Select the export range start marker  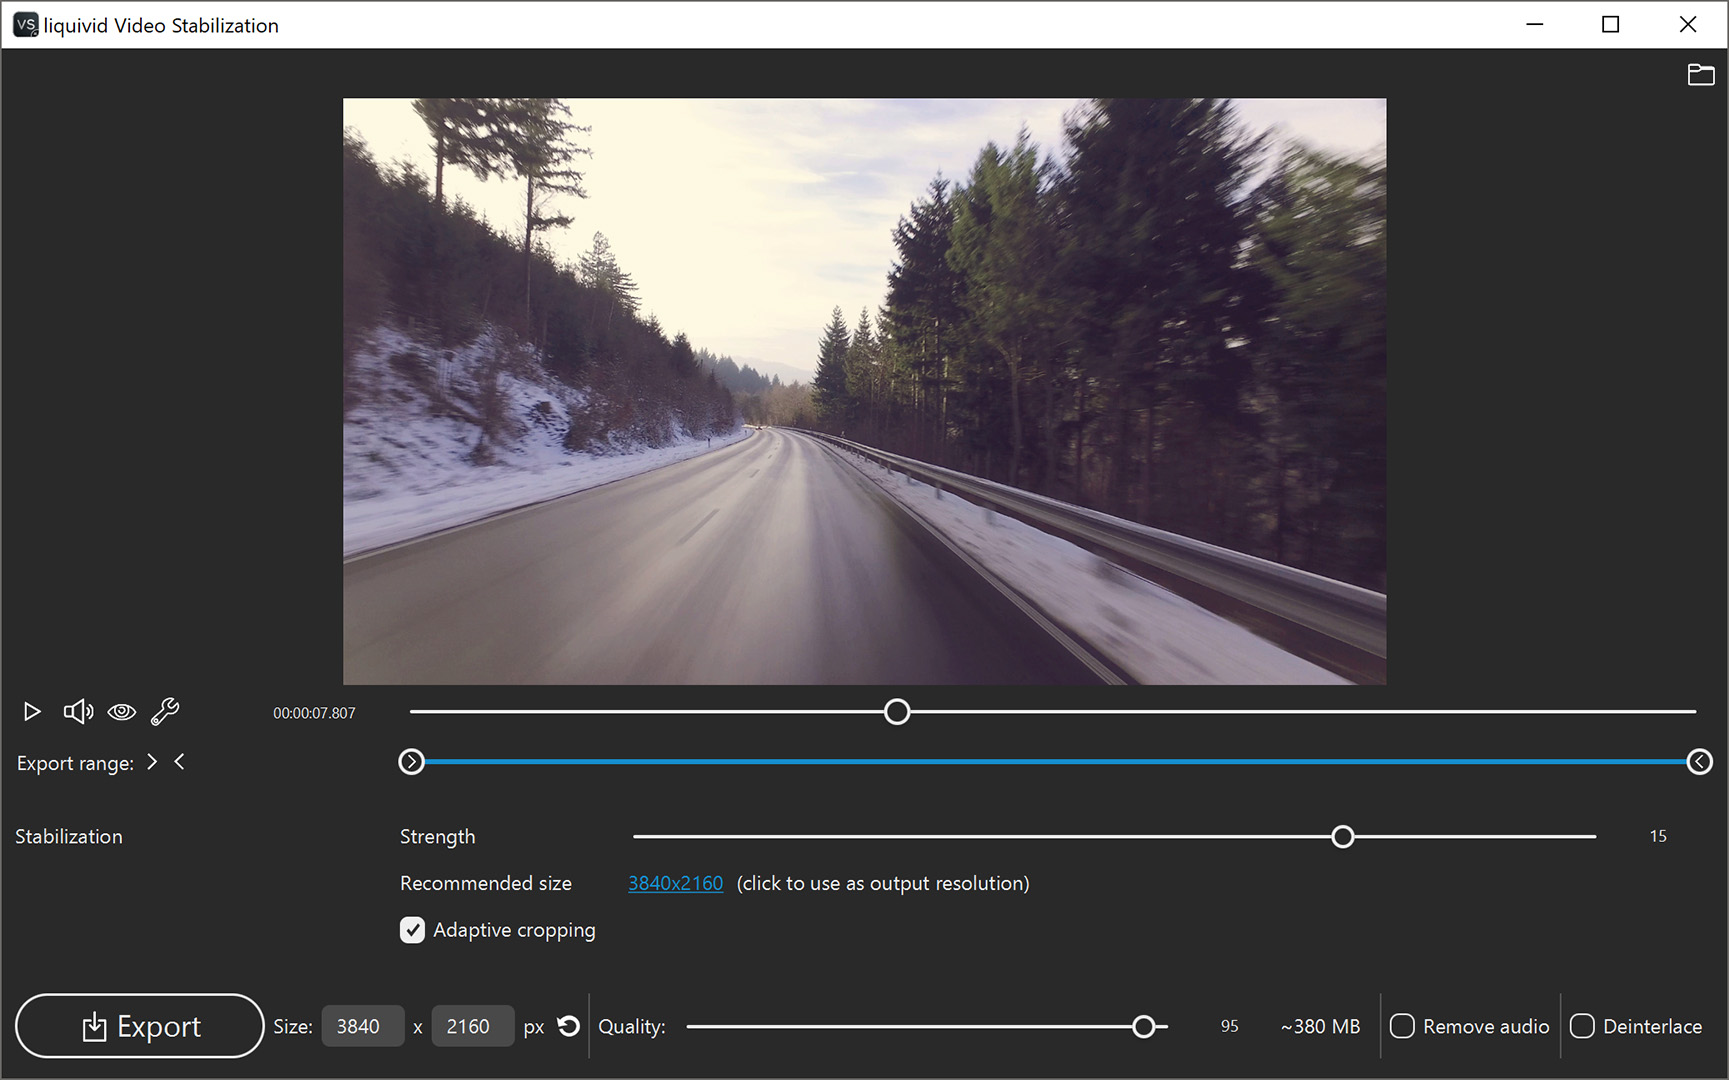point(411,762)
